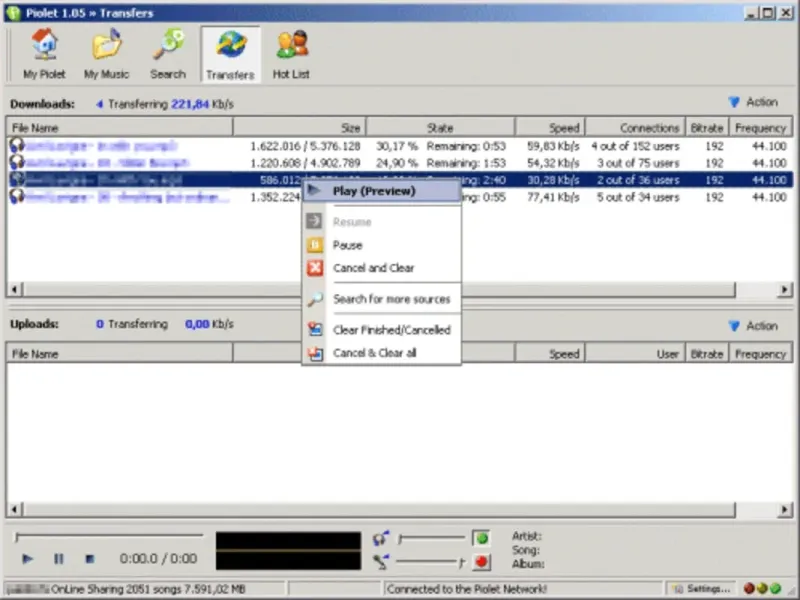Sort downloads by Bitrate column
Image resolution: width=800 pixels, height=600 pixels.
coord(707,128)
